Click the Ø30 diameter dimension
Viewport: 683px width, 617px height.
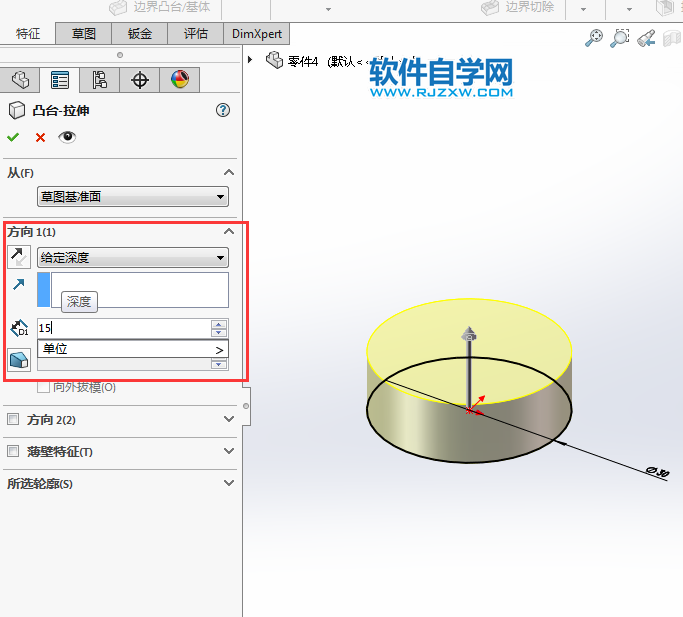point(657,472)
